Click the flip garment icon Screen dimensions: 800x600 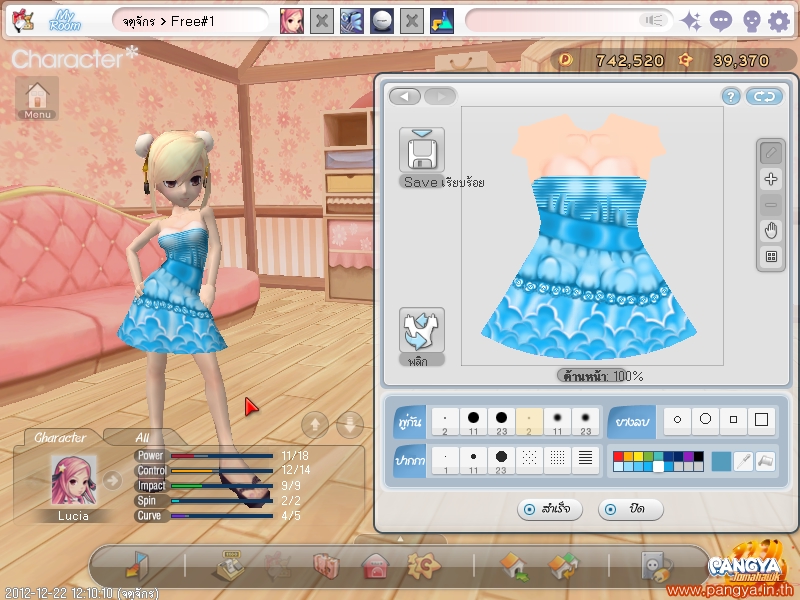coord(421,330)
